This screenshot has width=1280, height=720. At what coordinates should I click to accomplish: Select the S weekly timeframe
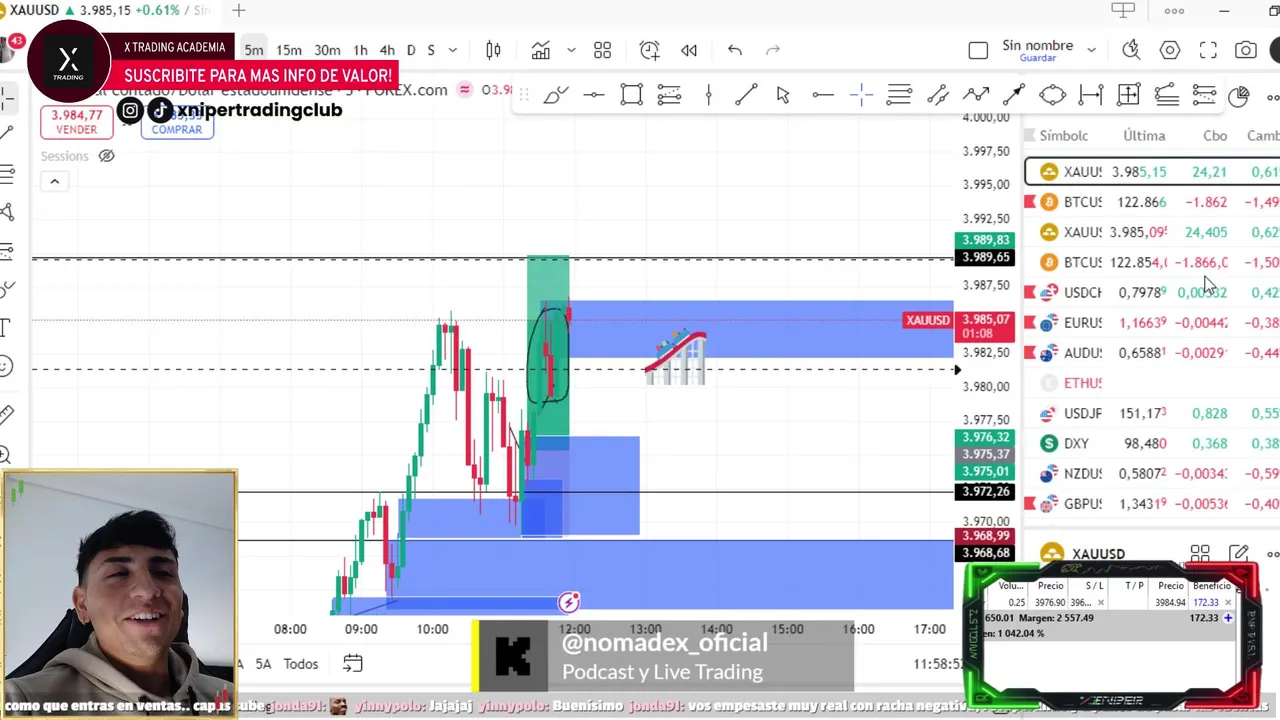tap(431, 50)
